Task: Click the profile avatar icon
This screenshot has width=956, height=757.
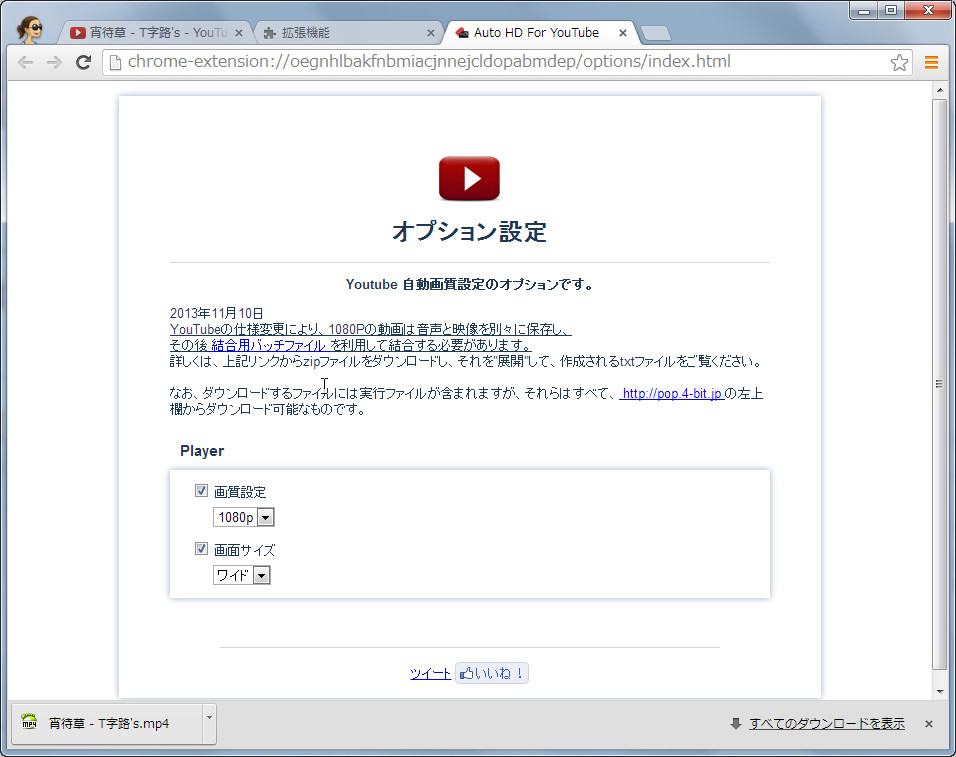Action: coord(29,30)
